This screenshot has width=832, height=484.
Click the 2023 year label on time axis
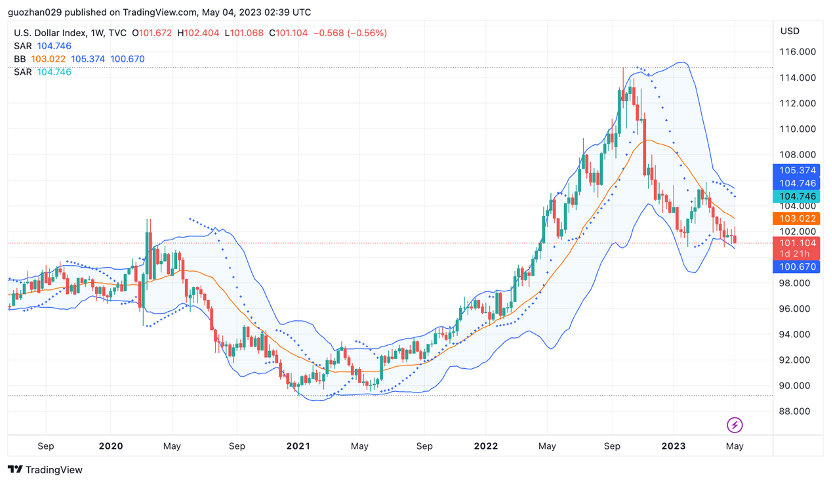click(x=673, y=446)
